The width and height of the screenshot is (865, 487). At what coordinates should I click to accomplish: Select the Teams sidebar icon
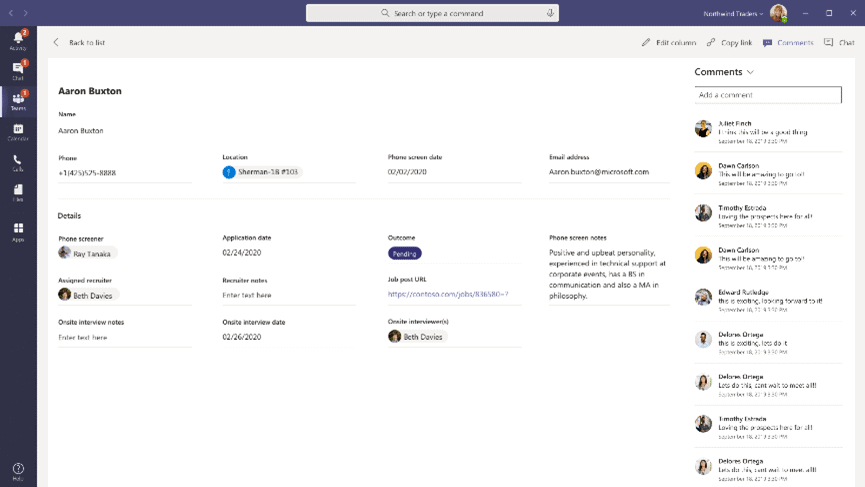coord(18,101)
